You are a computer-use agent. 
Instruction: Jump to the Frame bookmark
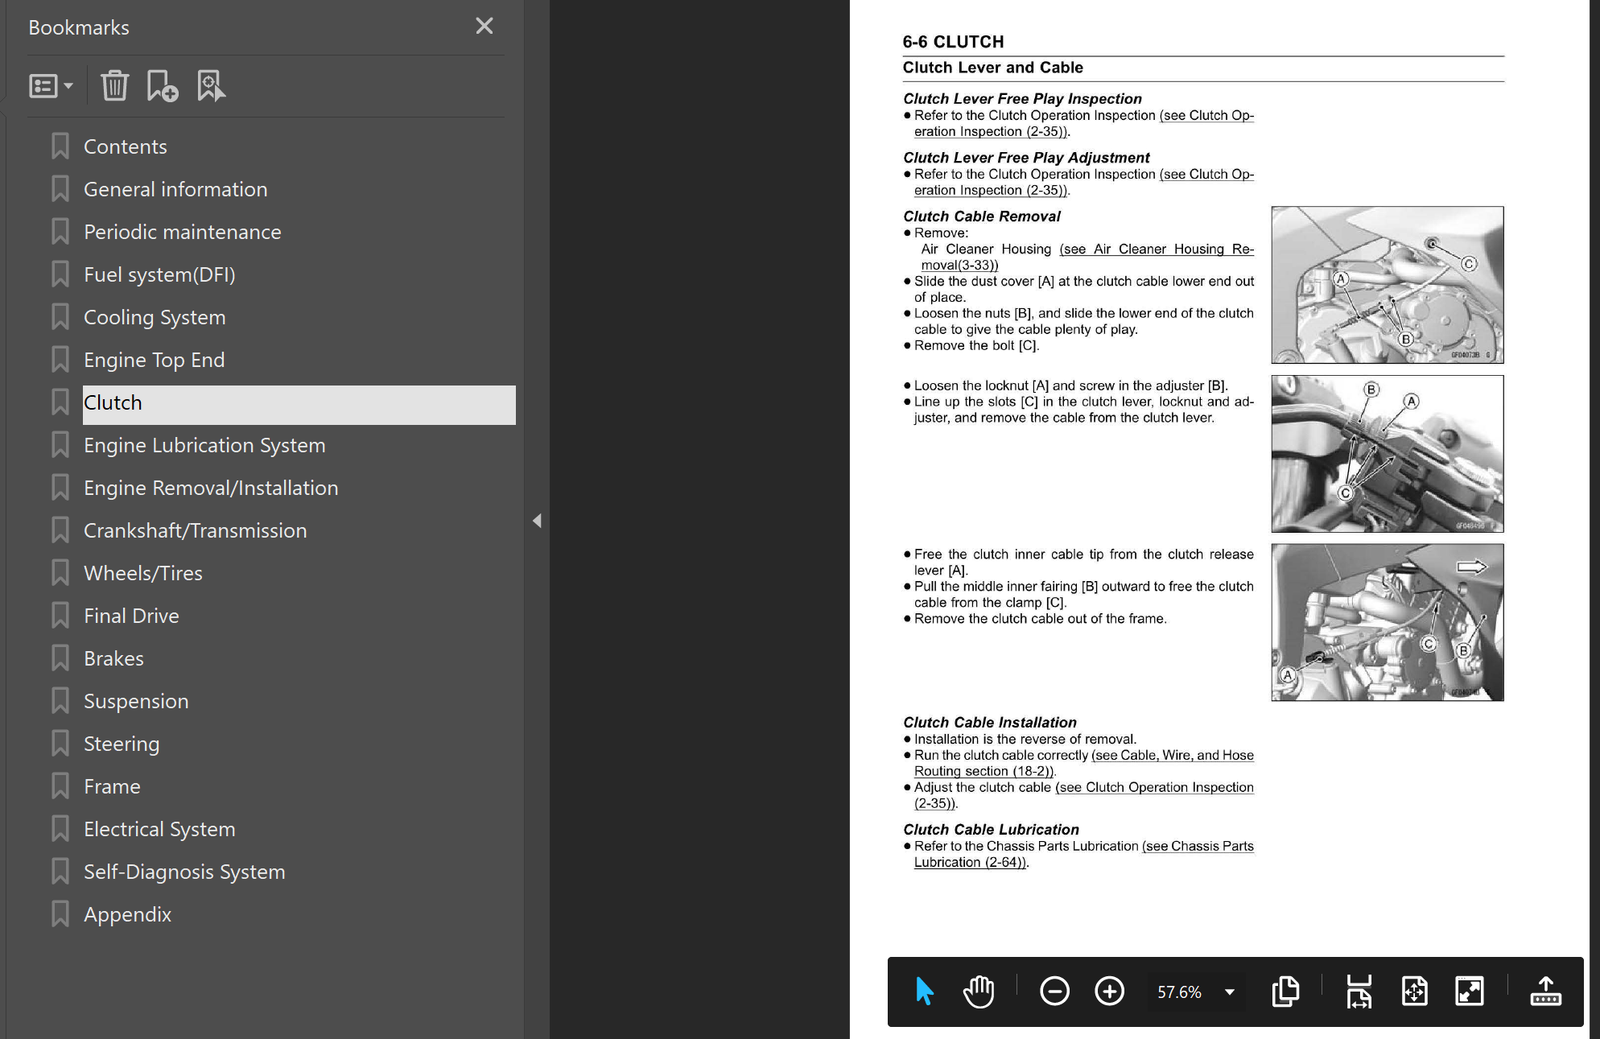tap(112, 787)
